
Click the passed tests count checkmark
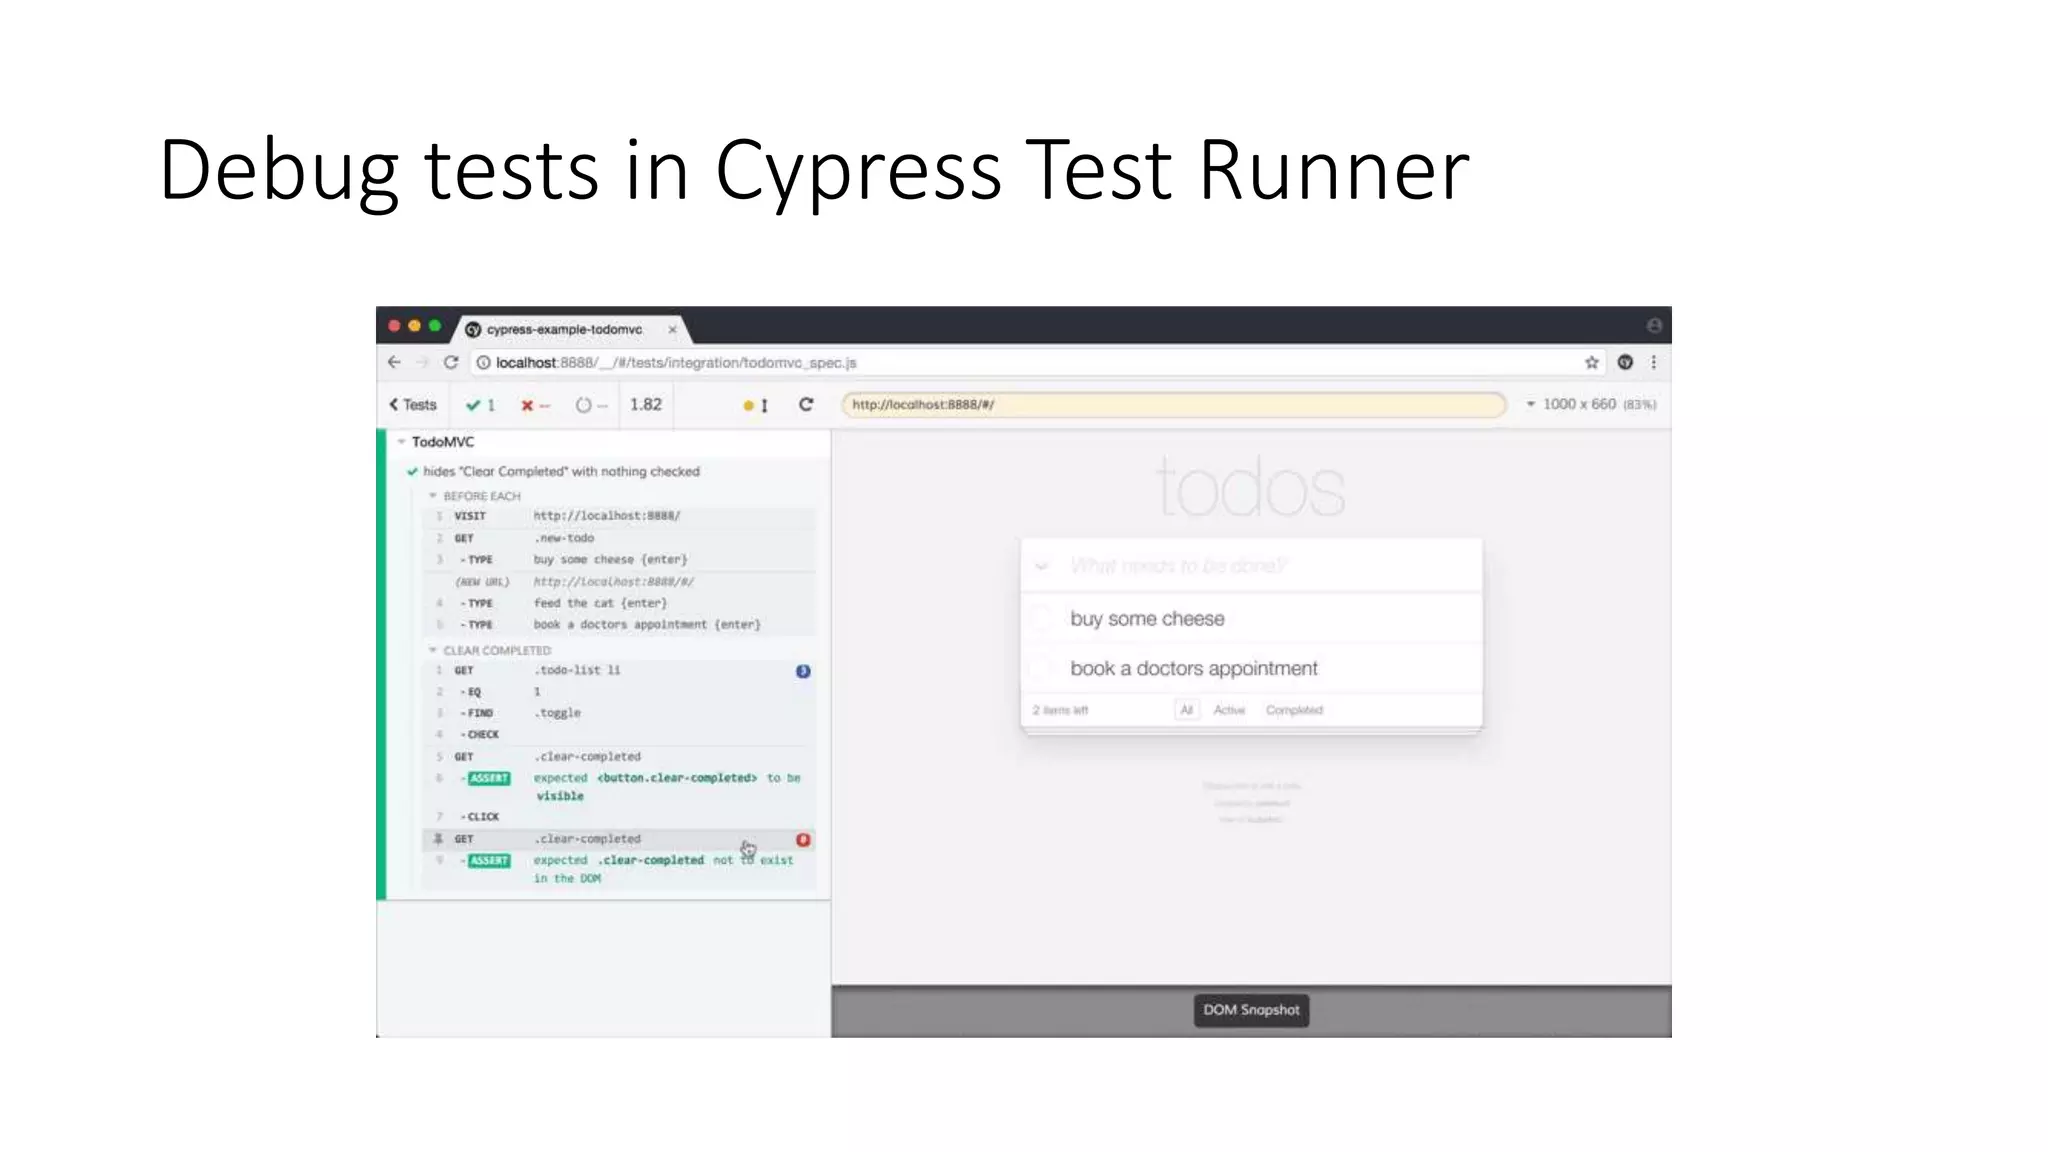480,404
